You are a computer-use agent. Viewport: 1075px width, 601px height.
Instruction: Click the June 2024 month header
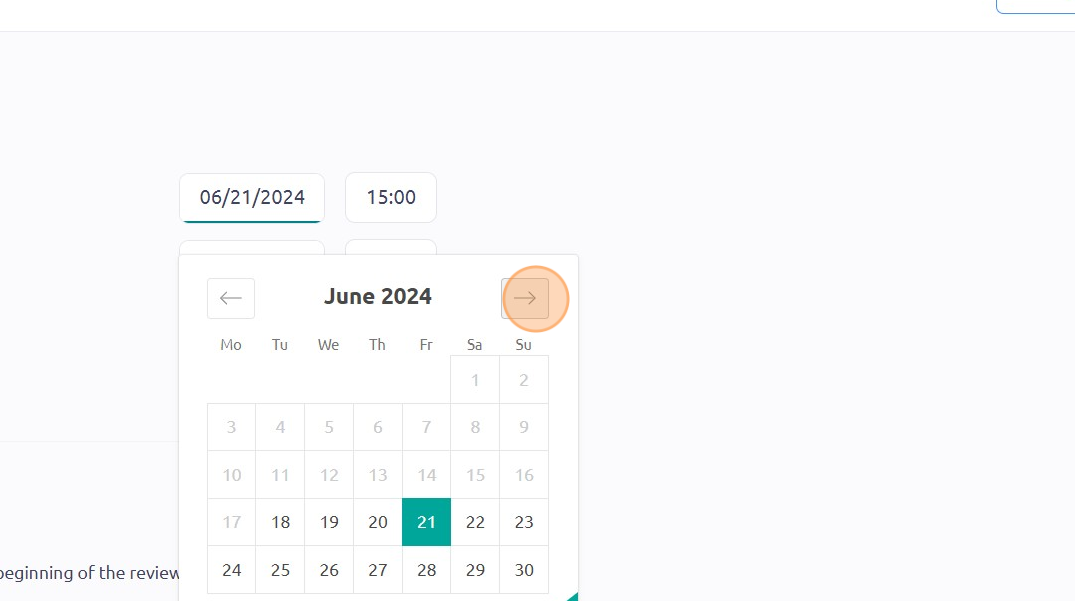pos(378,297)
